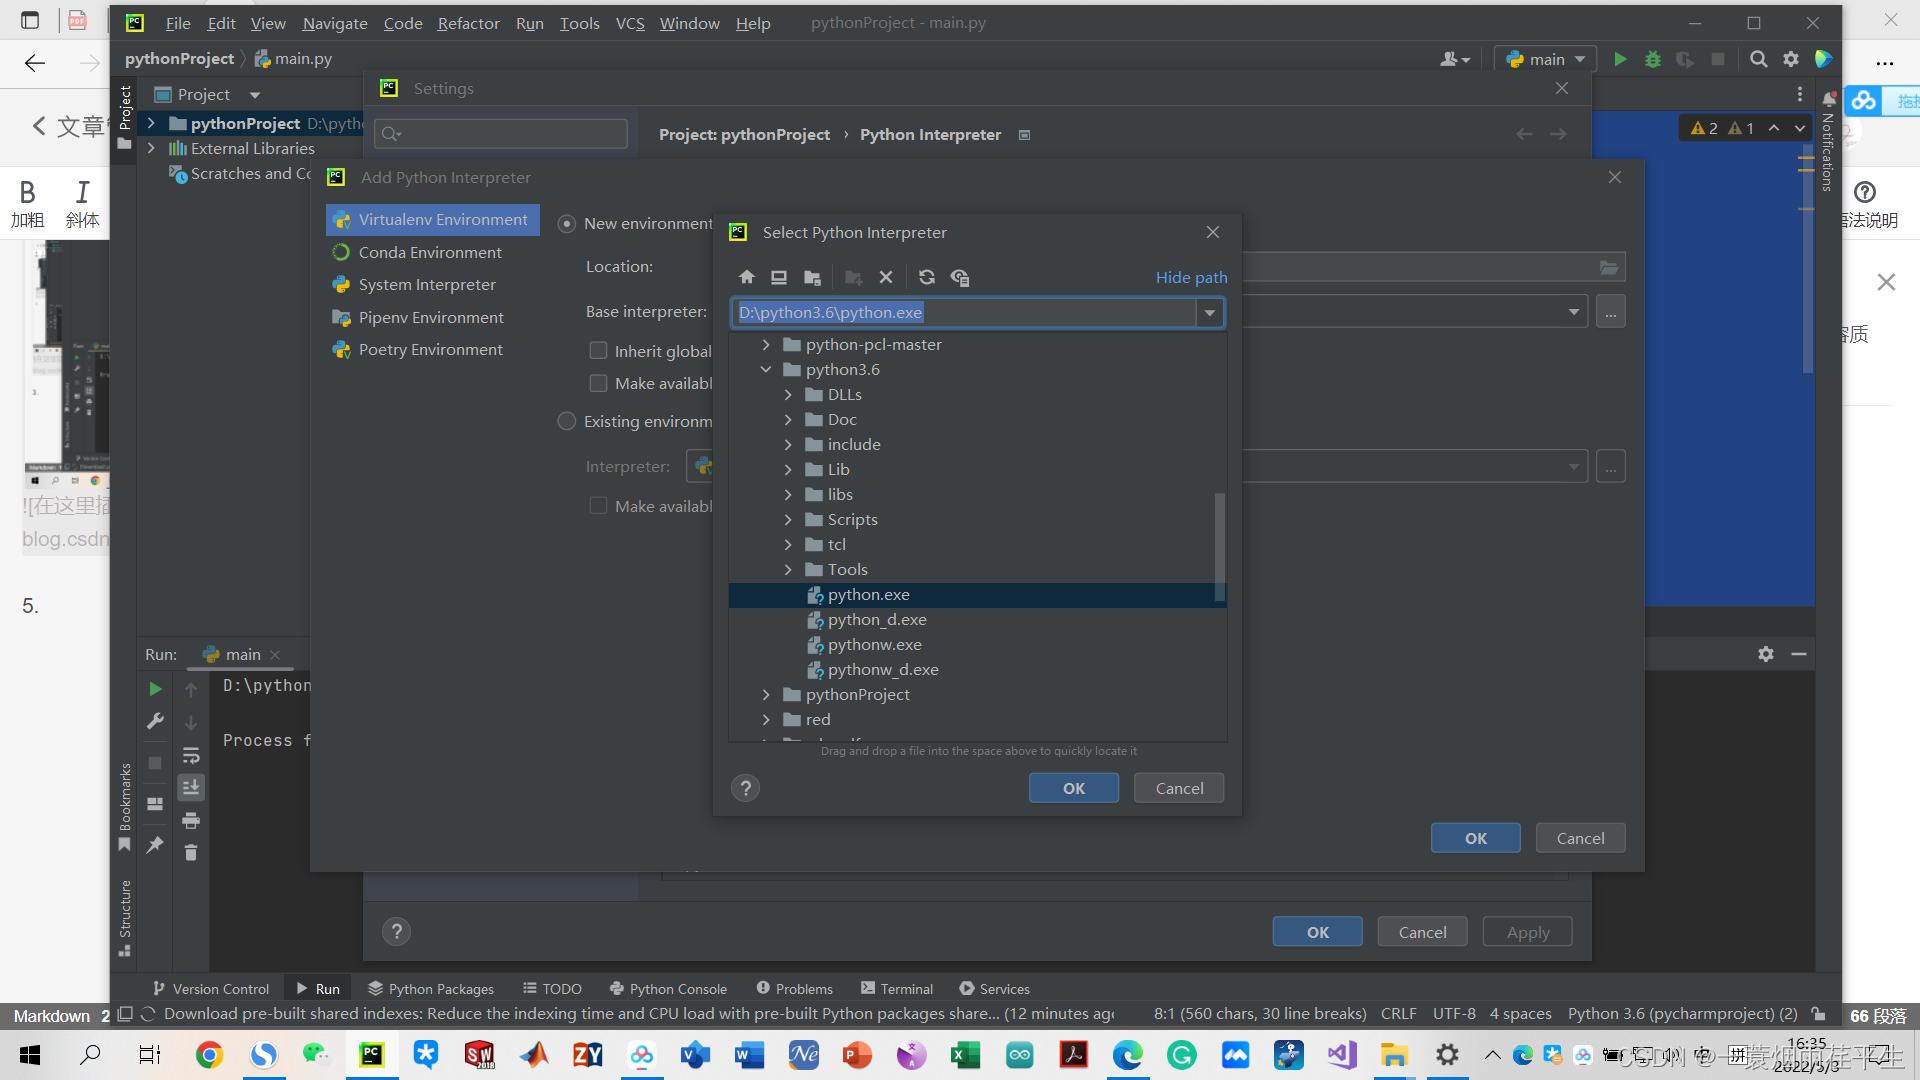
Task: Click Cancel in Settings dialog
Action: (1422, 932)
